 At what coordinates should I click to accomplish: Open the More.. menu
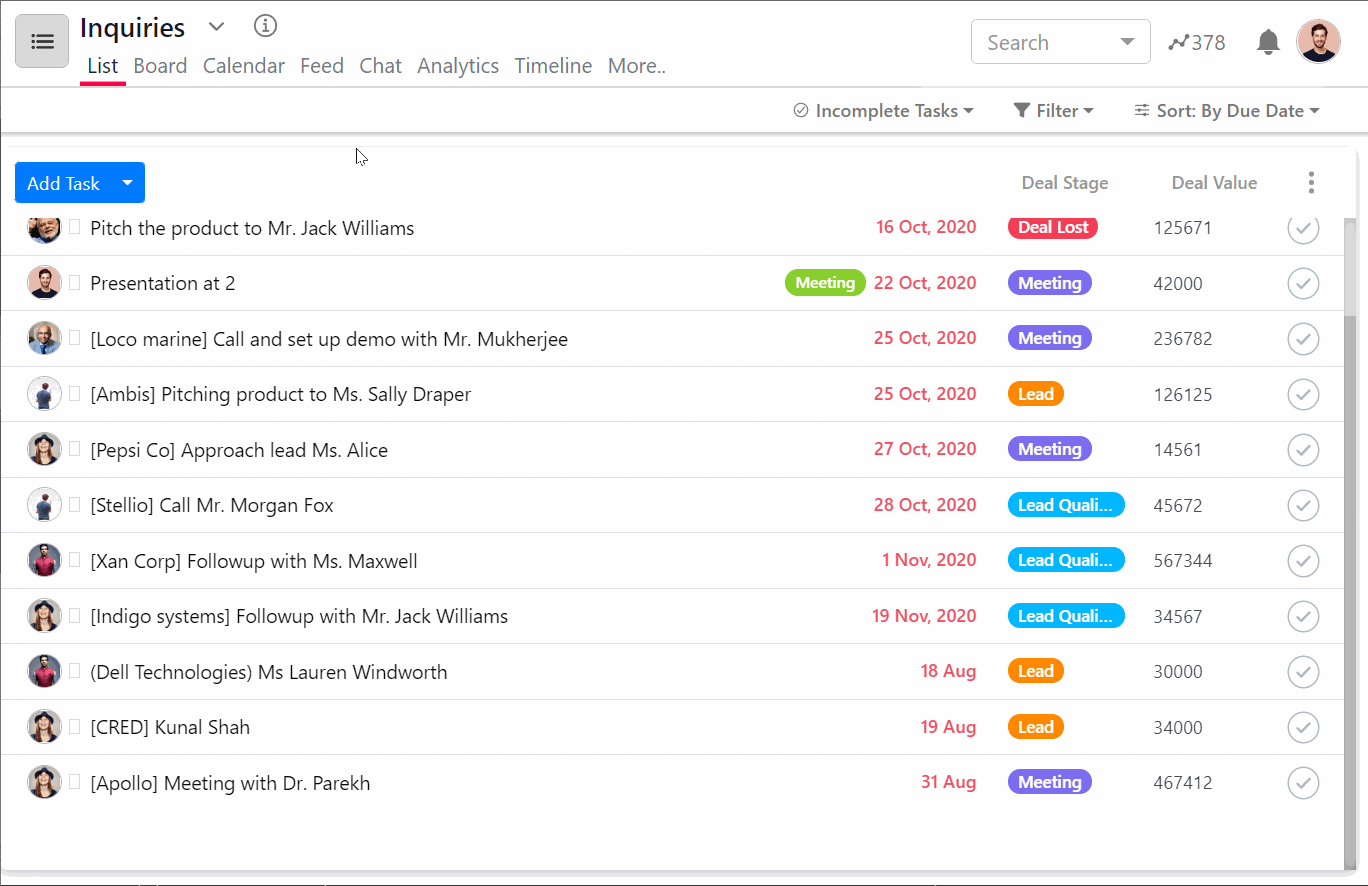click(x=637, y=65)
